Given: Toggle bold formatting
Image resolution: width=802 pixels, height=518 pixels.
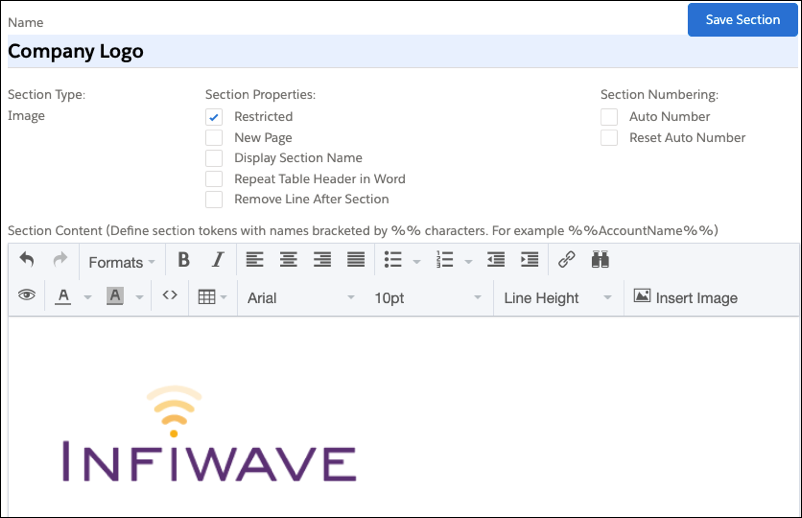Looking at the screenshot, I should (x=184, y=260).
